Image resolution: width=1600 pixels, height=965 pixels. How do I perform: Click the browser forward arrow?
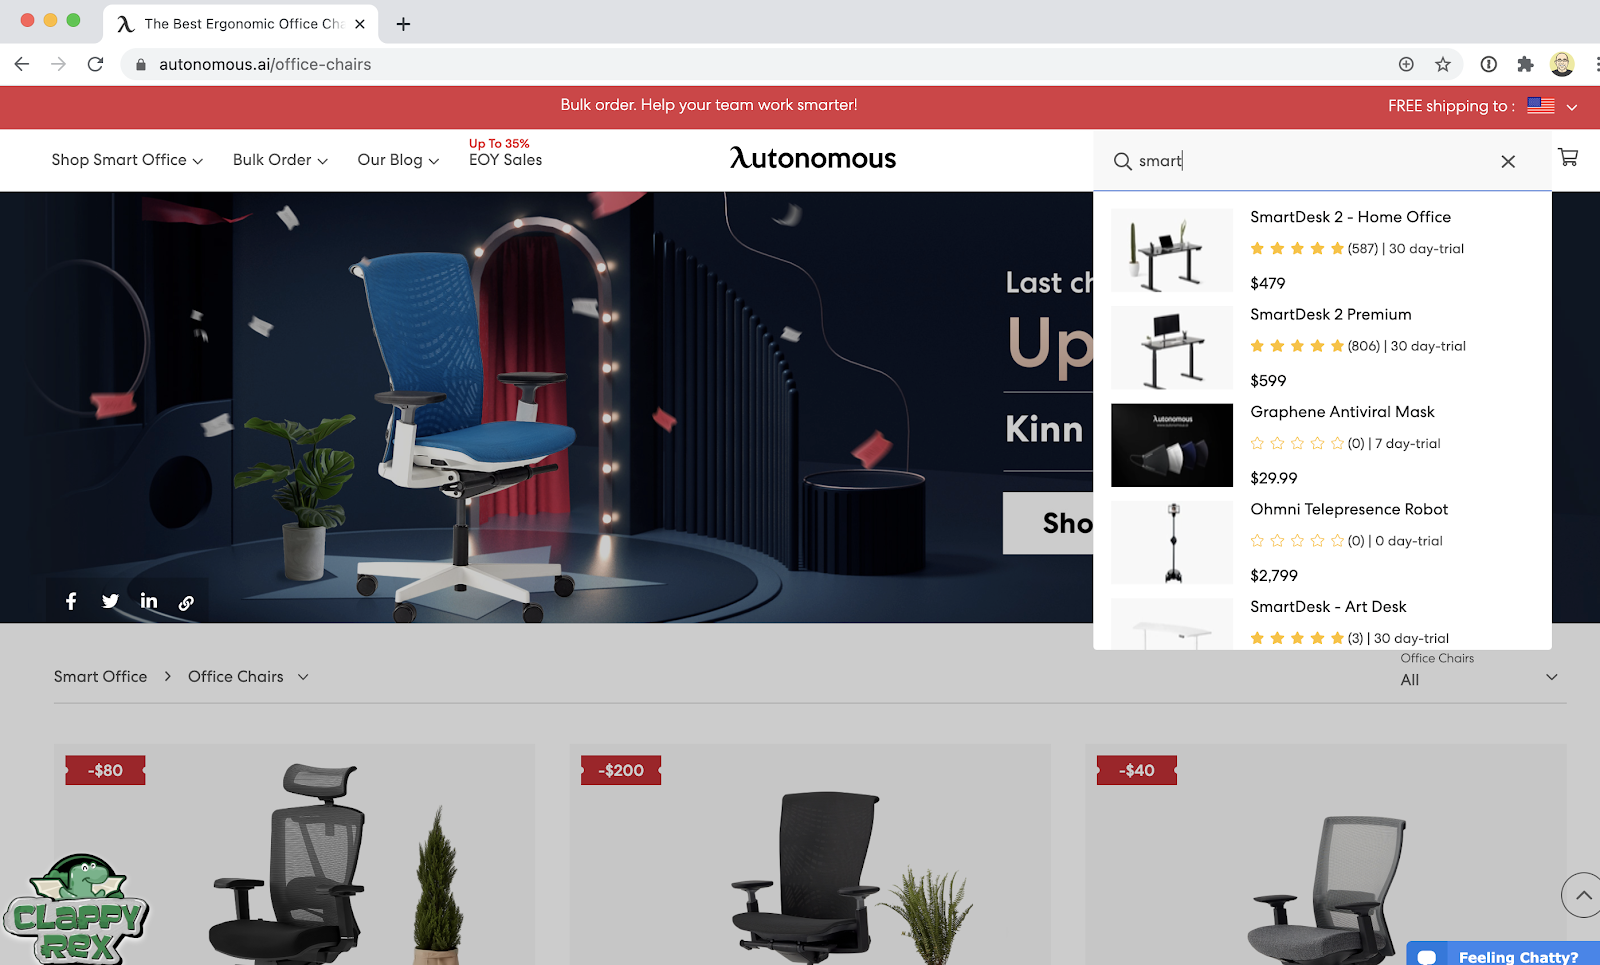[59, 64]
